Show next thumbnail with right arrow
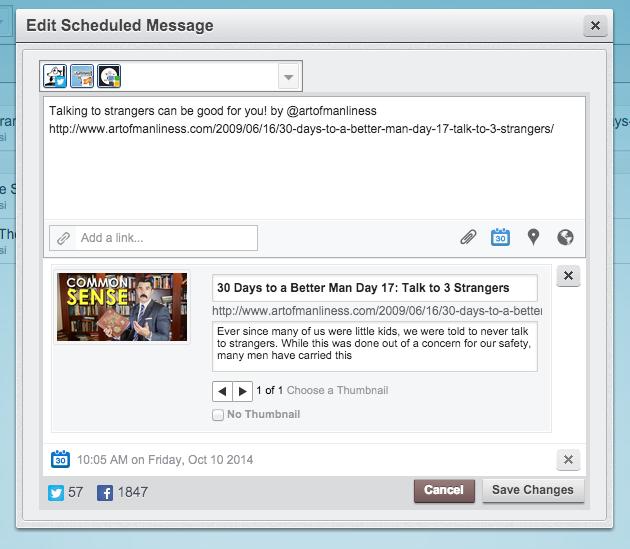The image size is (630, 549). coord(243,391)
